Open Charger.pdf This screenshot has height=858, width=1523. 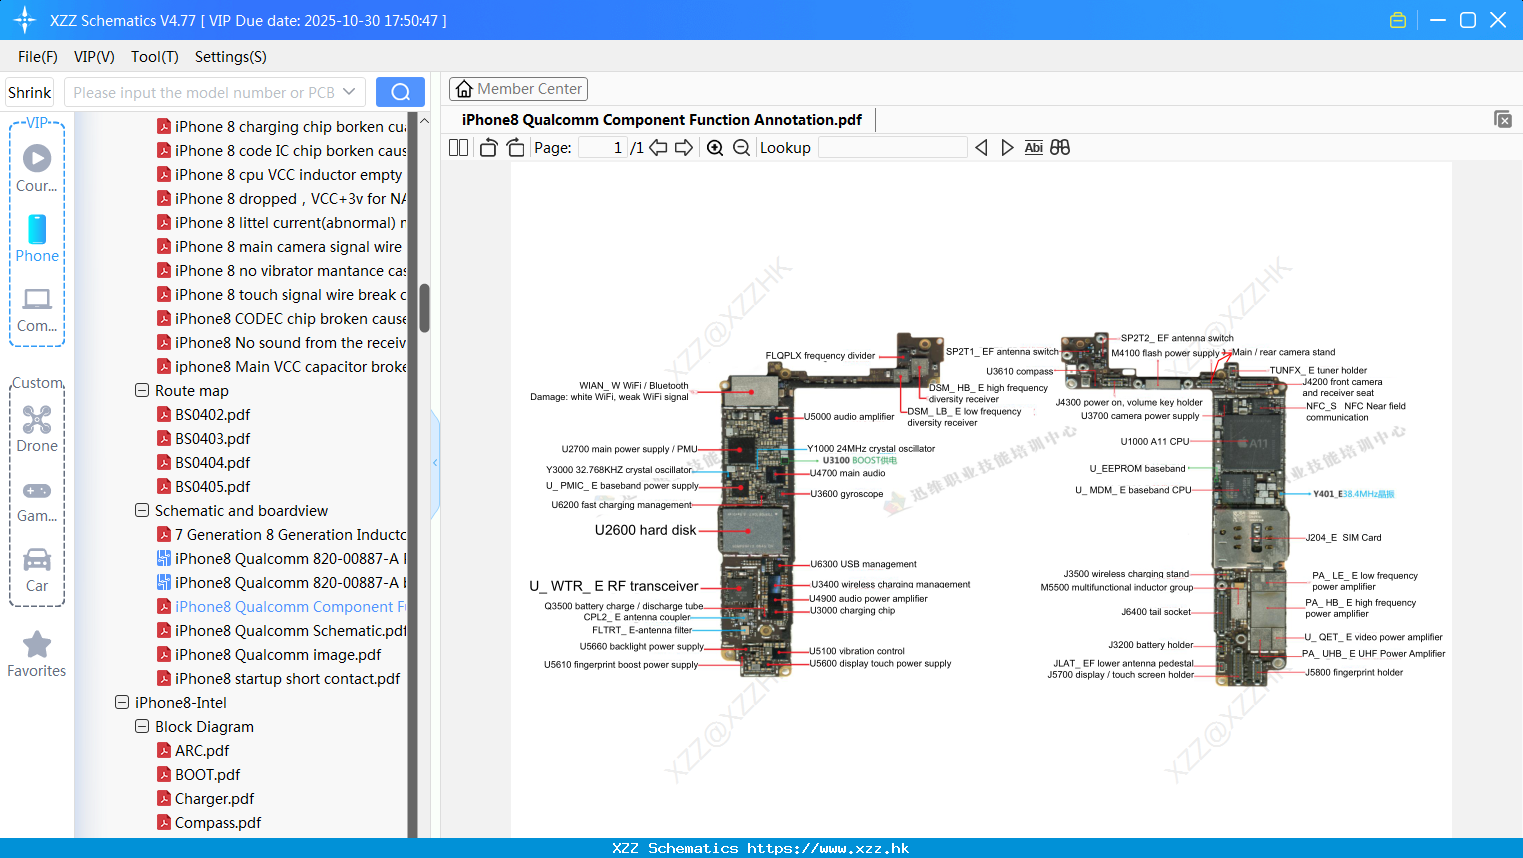(x=205, y=798)
